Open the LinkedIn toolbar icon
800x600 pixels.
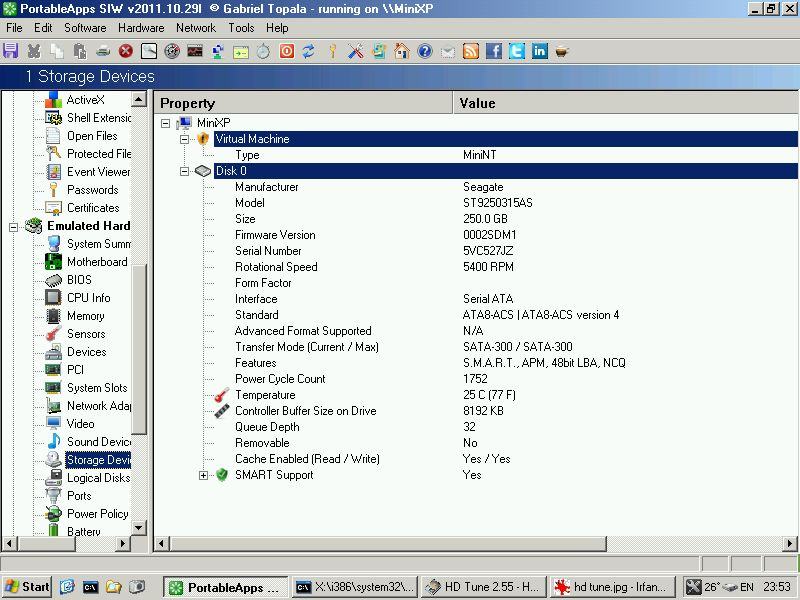tap(539, 51)
